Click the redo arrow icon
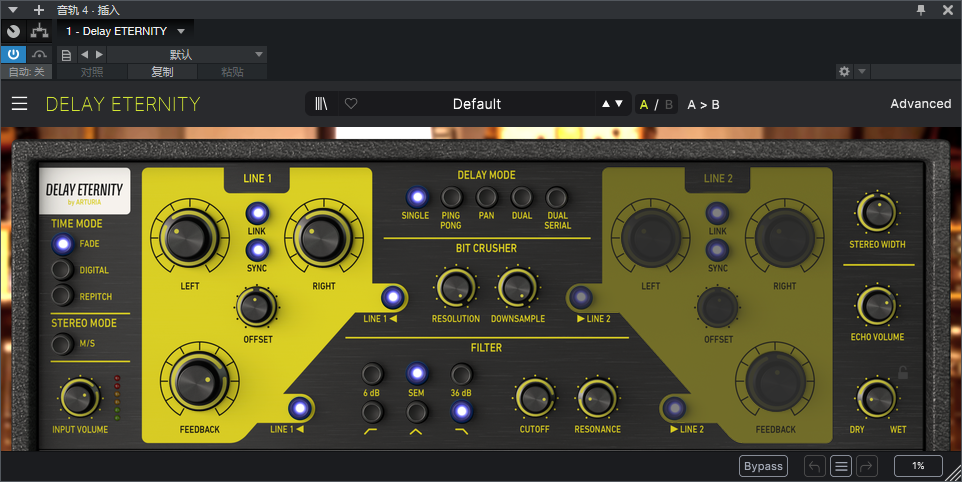This screenshot has height=482, width=962. [866, 466]
